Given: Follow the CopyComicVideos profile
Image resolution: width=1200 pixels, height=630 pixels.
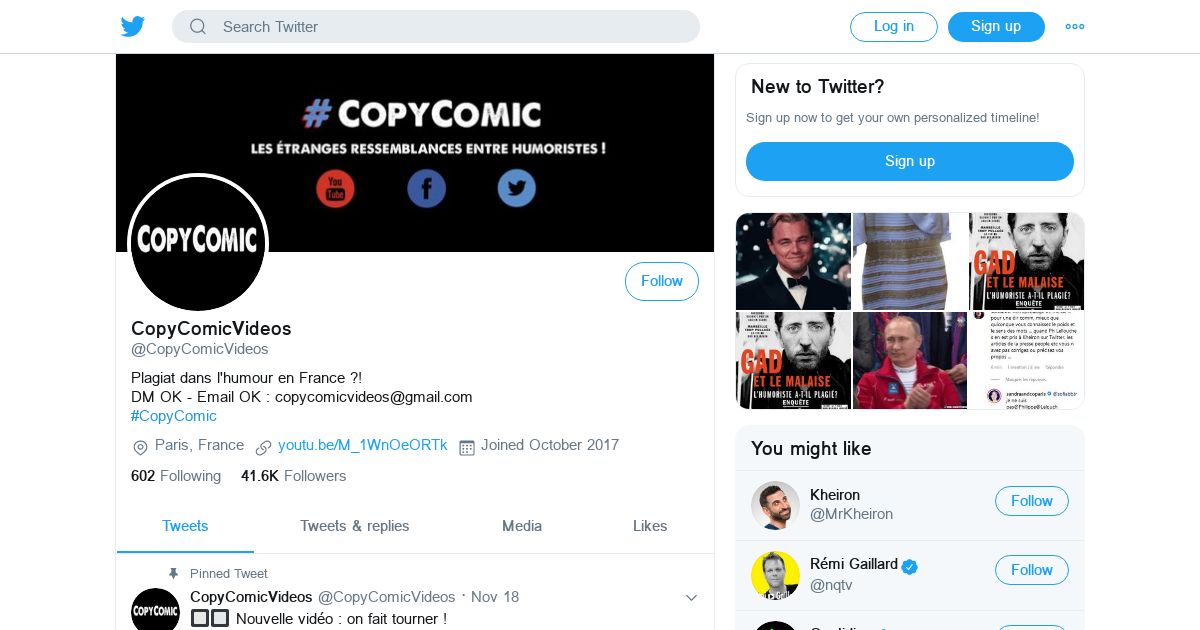Looking at the screenshot, I should tap(661, 282).
